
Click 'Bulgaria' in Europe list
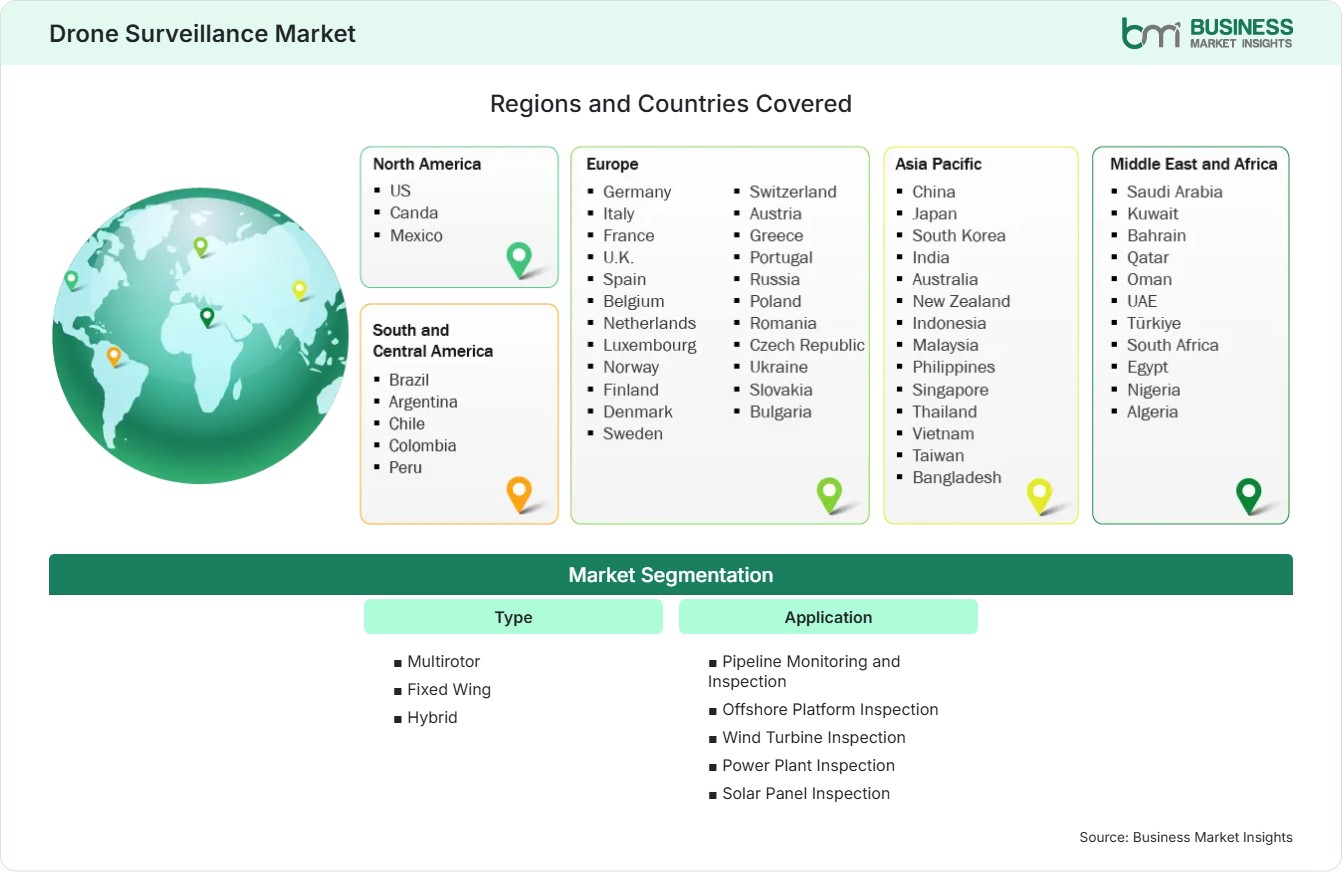pyautogui.click(x=781, y=412)
